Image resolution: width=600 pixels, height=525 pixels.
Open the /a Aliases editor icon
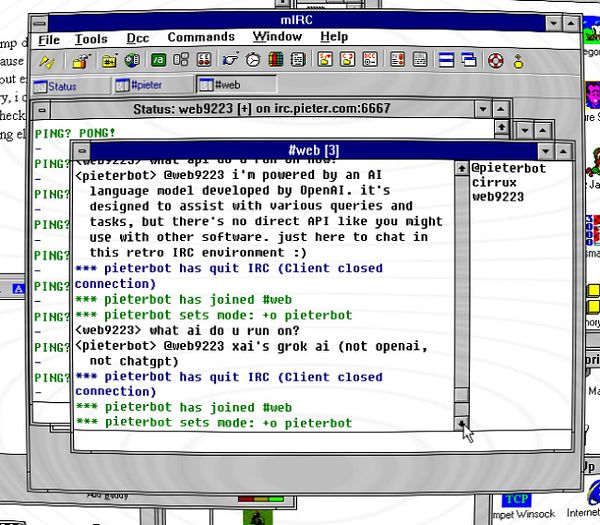click(158, 60)
